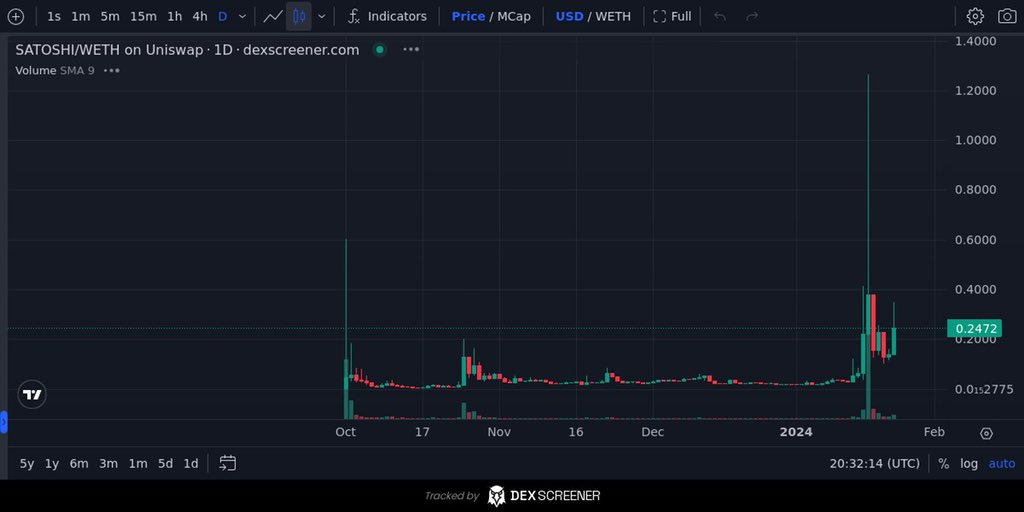The image size is (1024, 512).
Task: Set range to 6m
Action: point(79,464)
